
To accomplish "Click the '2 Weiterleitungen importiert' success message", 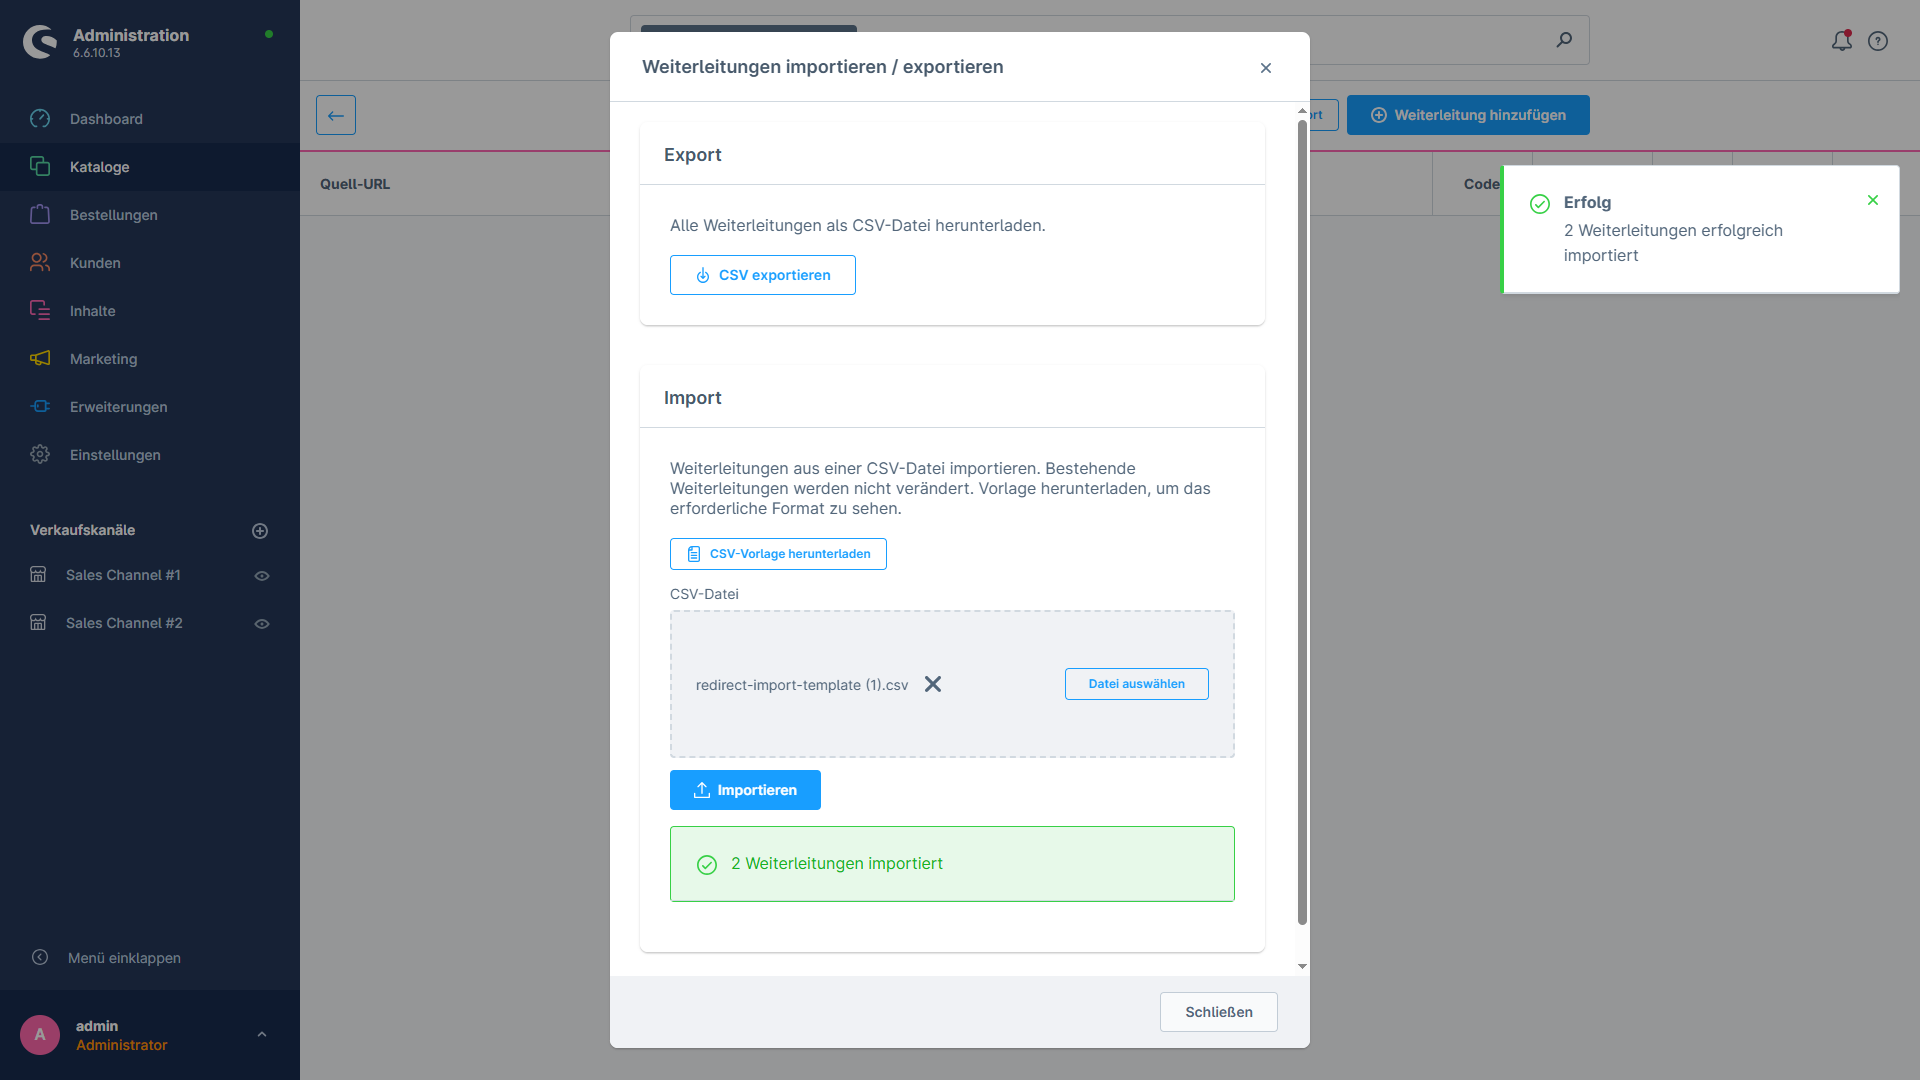I will pyautogui.click(x=952, y=864).
